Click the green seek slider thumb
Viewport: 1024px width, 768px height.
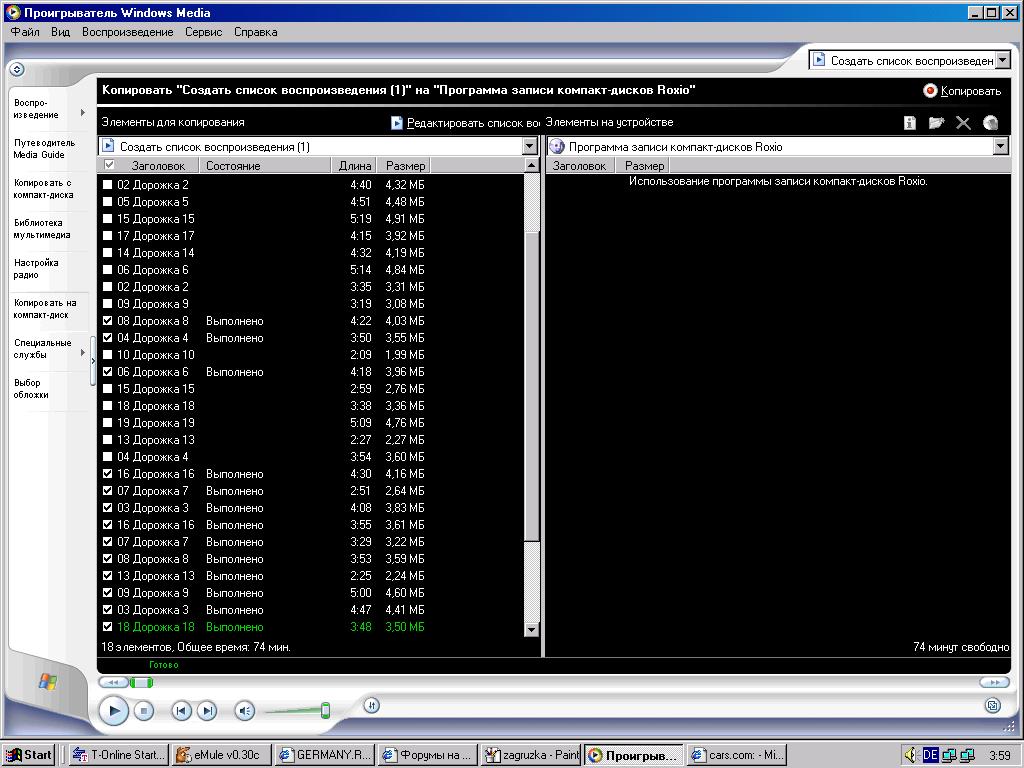pos(141,682)
